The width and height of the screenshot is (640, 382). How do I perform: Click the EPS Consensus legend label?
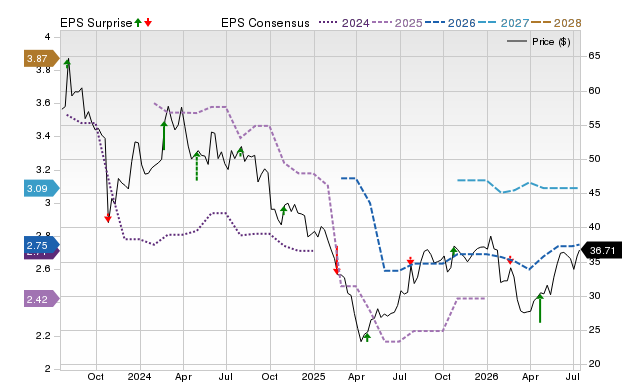point(265,23)
